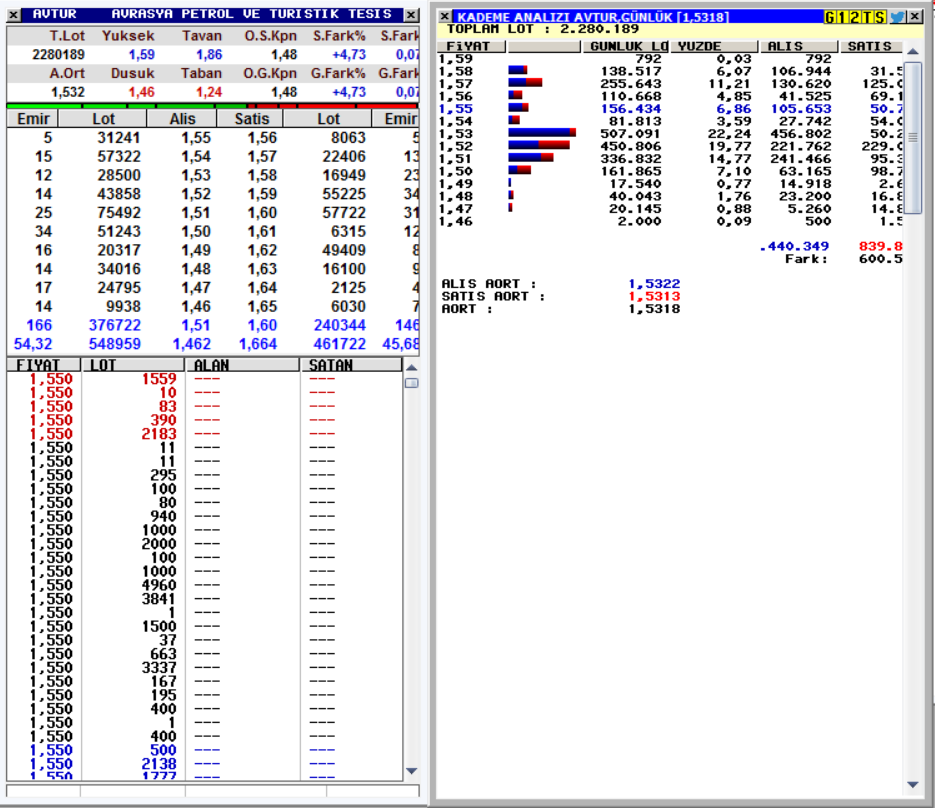This screenshot has width=935, height=808.
Task: Click down arrow of trades list scrollbar
Action: coord(411,771)
